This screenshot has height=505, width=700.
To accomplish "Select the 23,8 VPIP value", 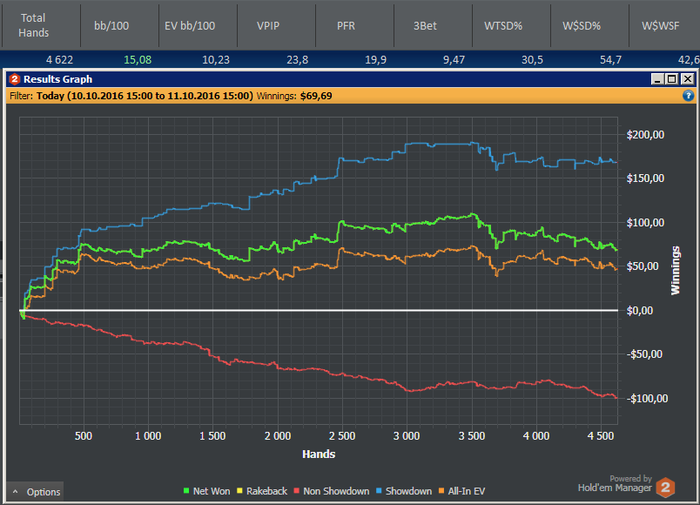I will pyautogui.click(x=297, y=60).
